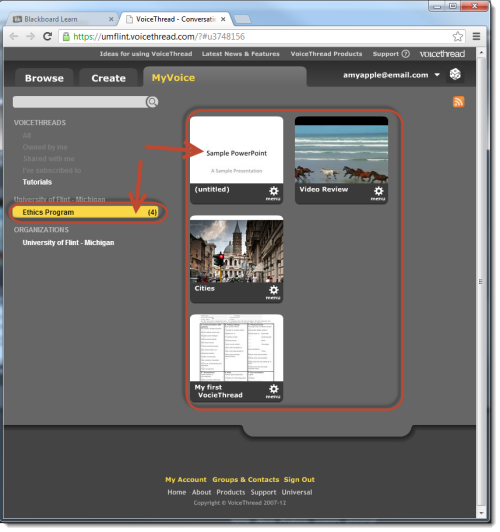Open the orange RSS feed icon
Screen dimensions: 500x532
458,102
